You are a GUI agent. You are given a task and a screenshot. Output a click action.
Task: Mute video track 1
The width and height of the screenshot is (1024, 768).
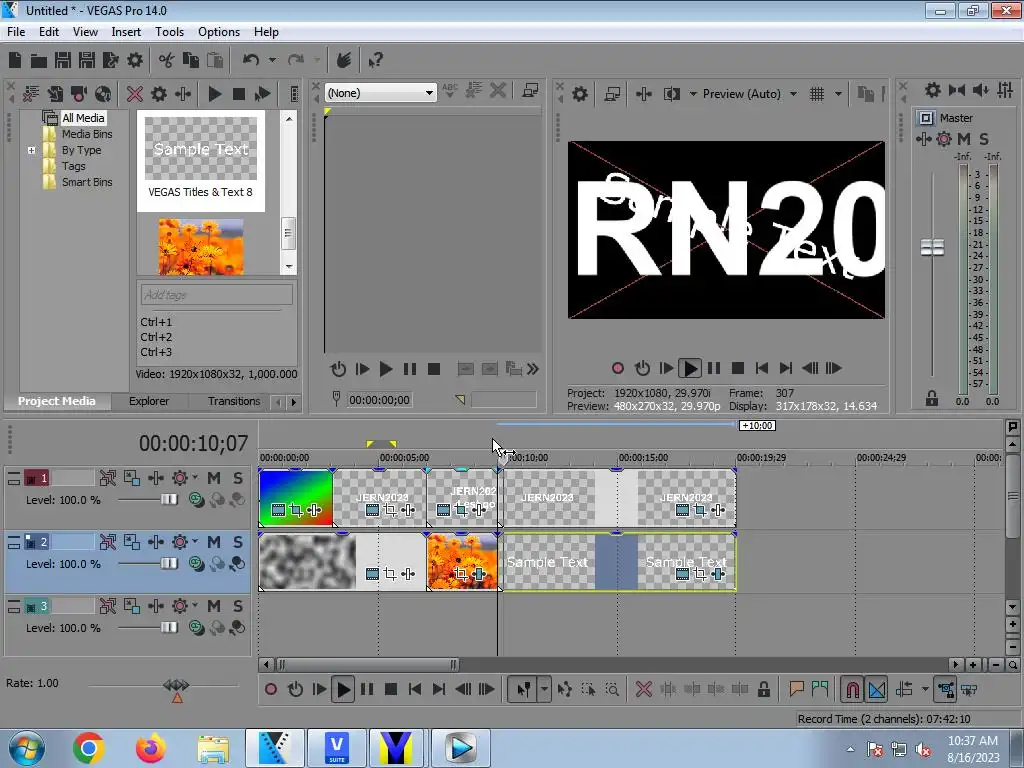click(214, 478)
